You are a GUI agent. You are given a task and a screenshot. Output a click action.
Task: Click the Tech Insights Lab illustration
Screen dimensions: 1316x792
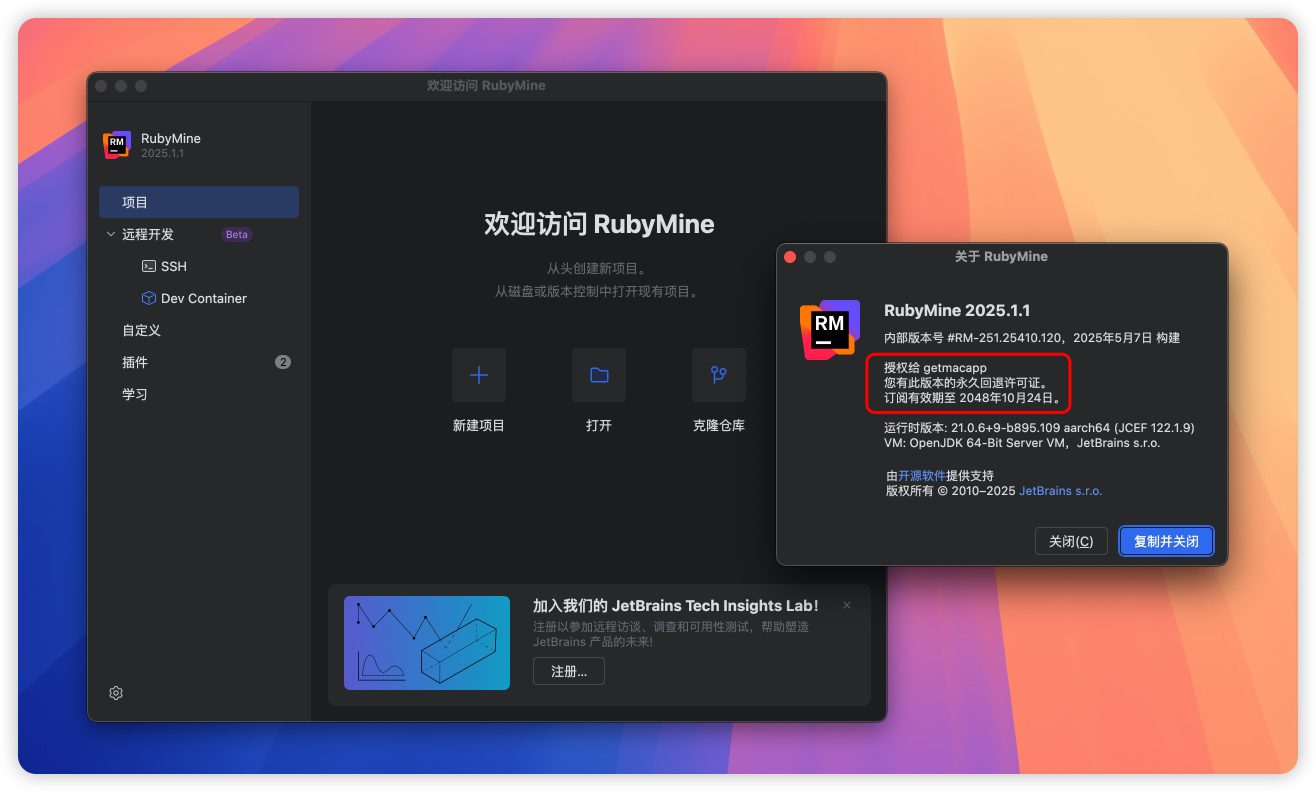[x=427, y=643]
